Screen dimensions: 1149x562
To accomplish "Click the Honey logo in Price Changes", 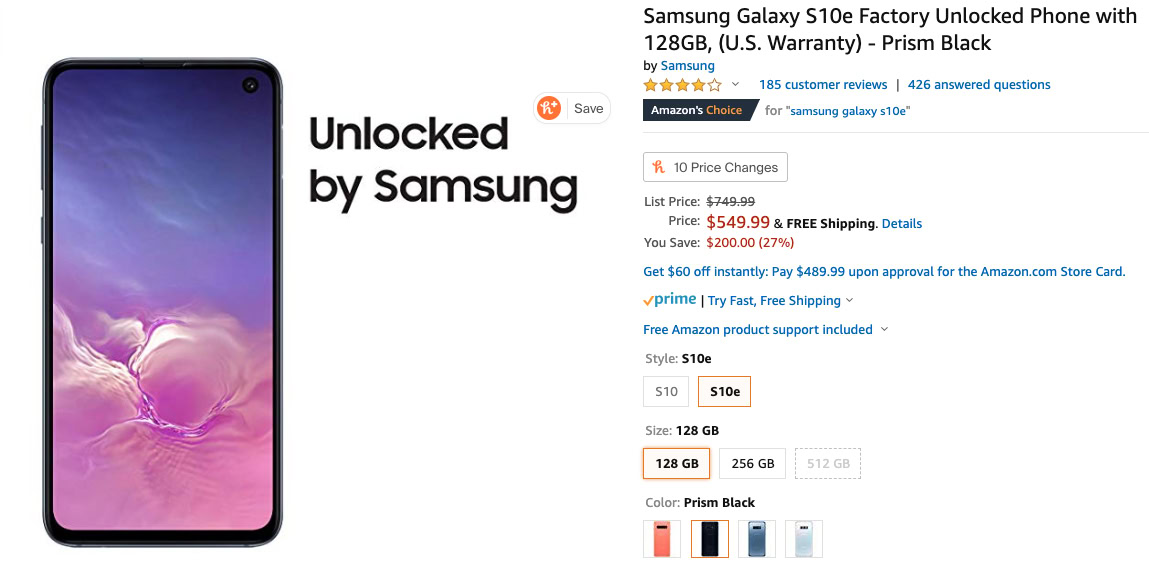I will [x=659, y=167].
